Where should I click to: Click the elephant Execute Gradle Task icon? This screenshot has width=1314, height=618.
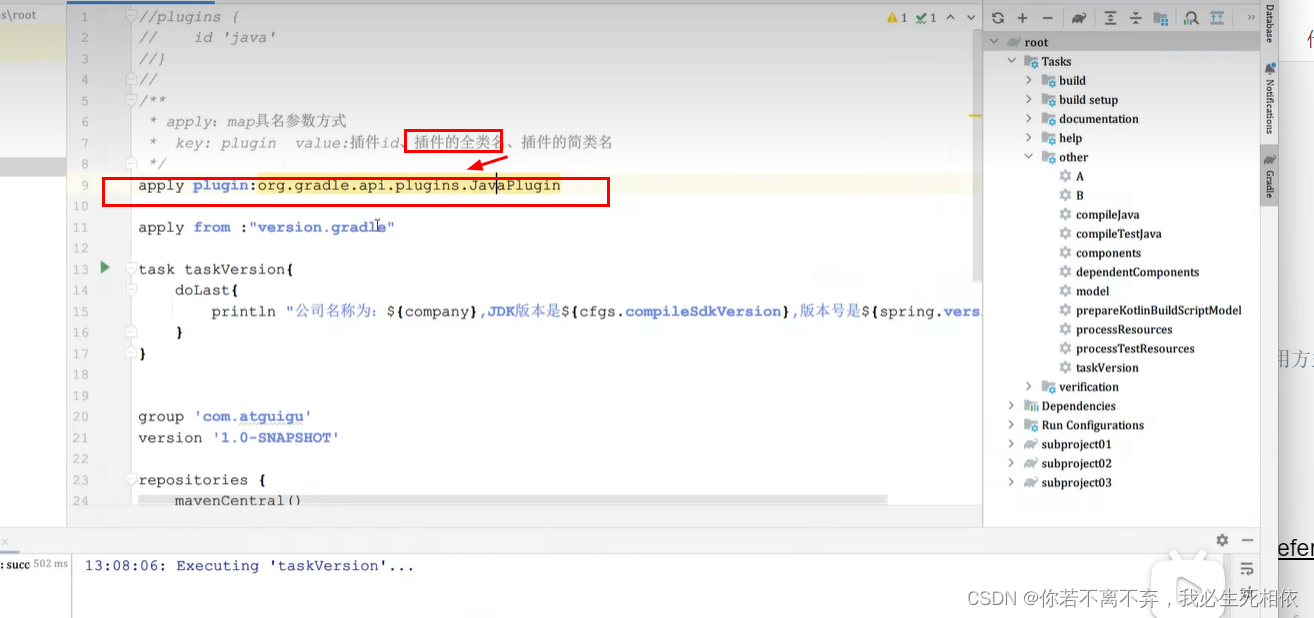click(x=1079, y=18)
